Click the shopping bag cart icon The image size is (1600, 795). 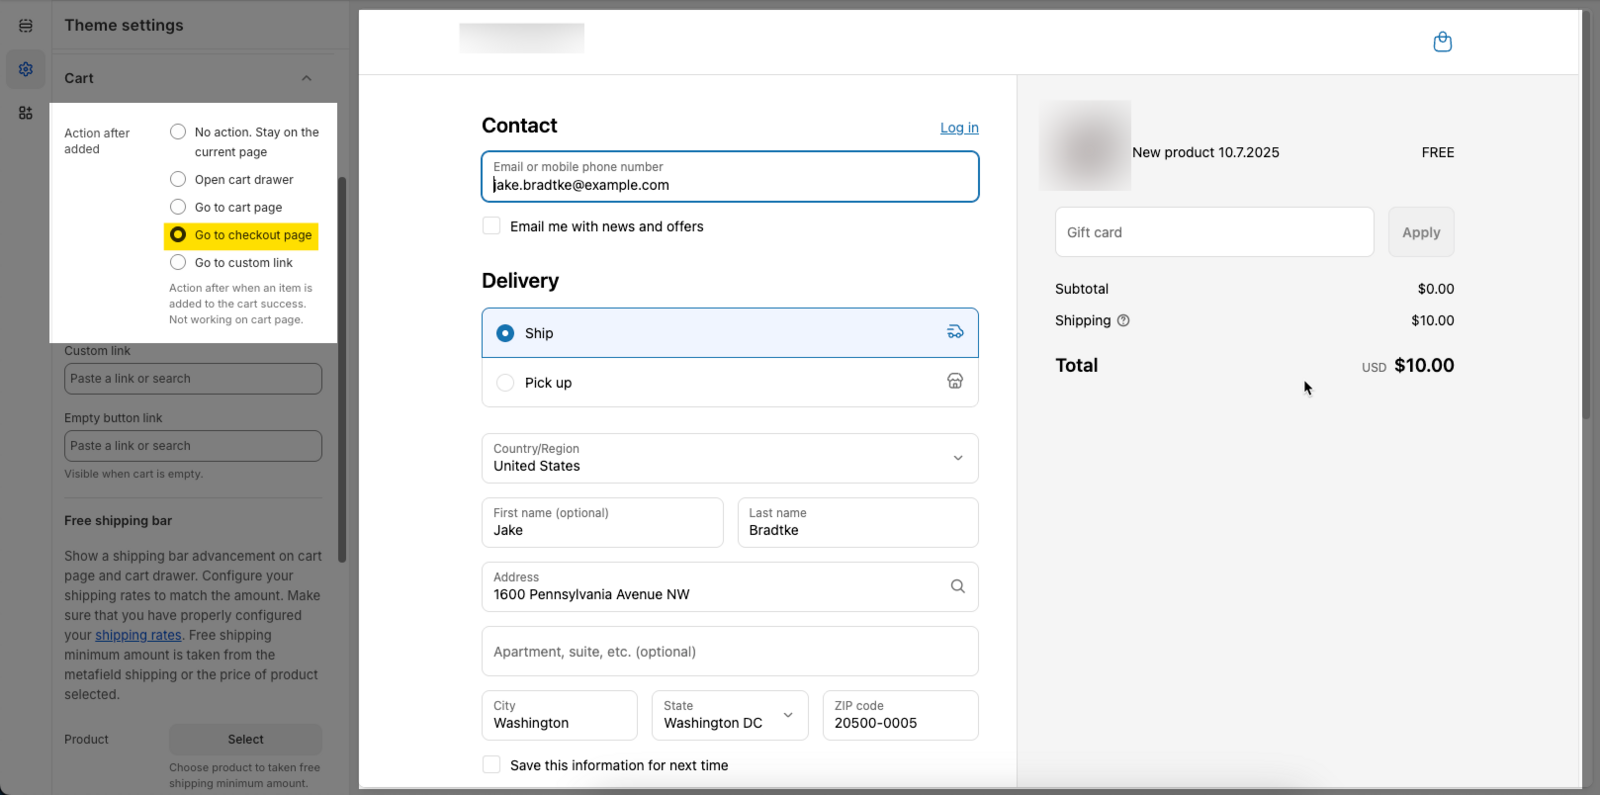point(1442,42)
